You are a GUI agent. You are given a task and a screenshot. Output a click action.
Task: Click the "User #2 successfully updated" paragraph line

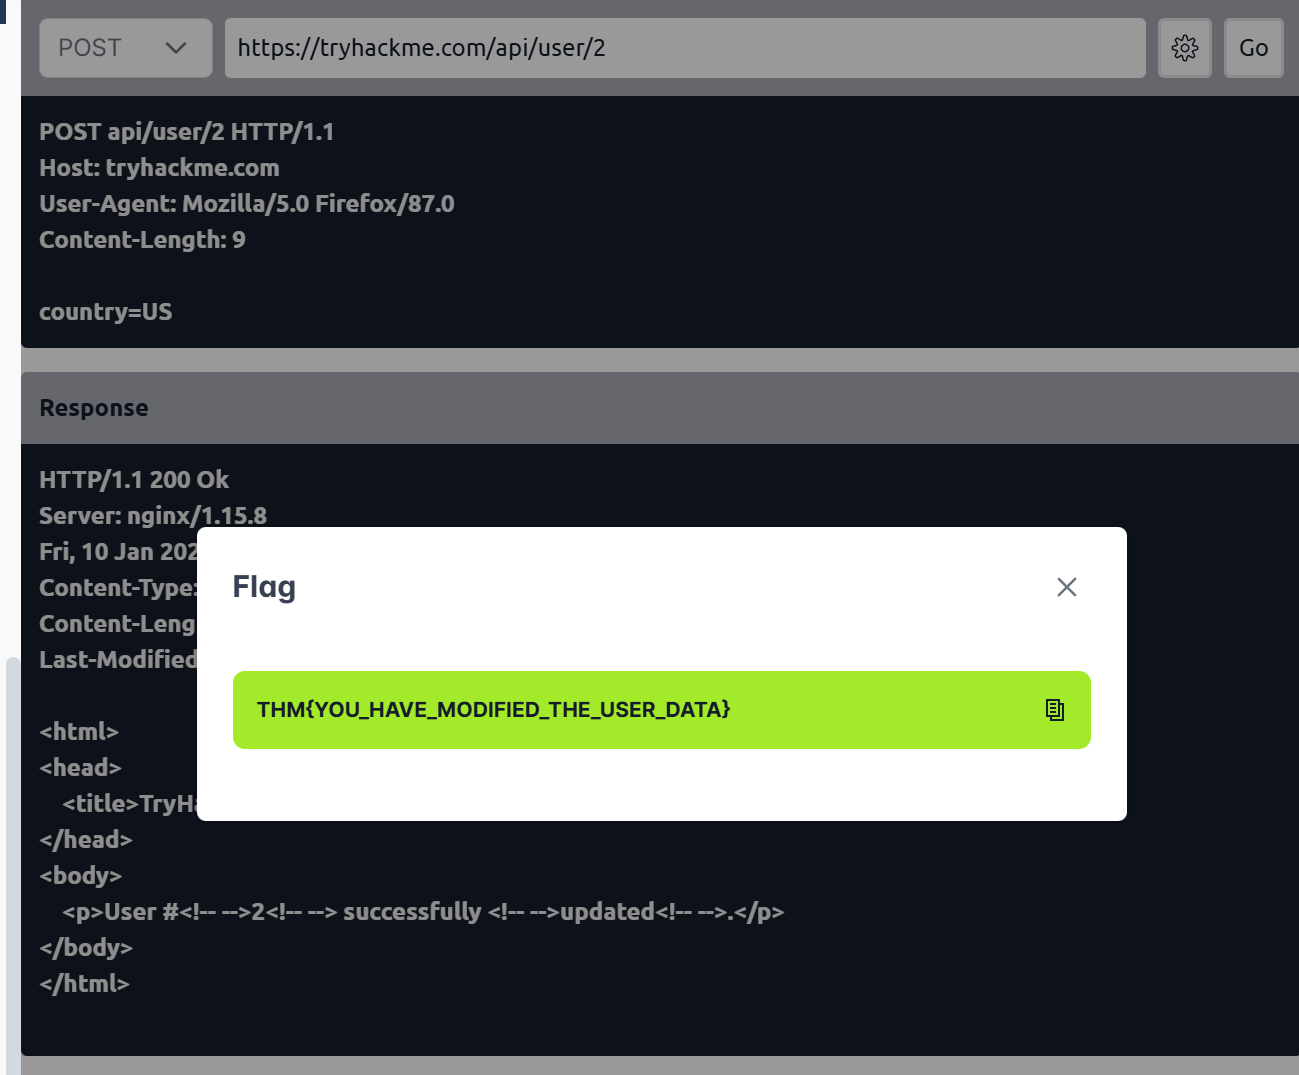pyautogui.click(x=423, y=912)
